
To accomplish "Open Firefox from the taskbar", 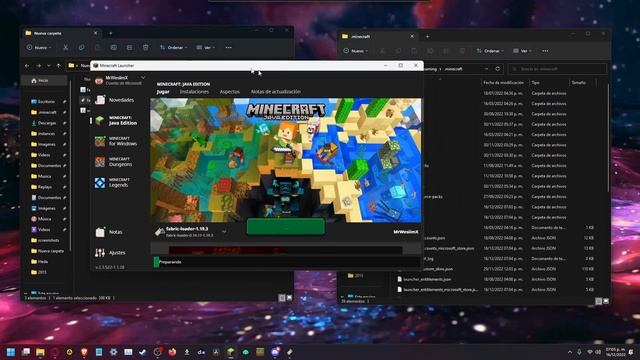I will 172,352.
